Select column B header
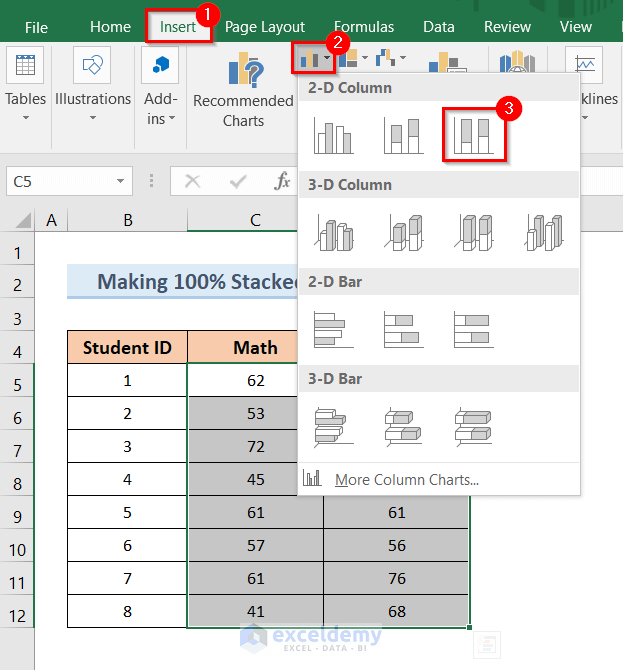 127,220
